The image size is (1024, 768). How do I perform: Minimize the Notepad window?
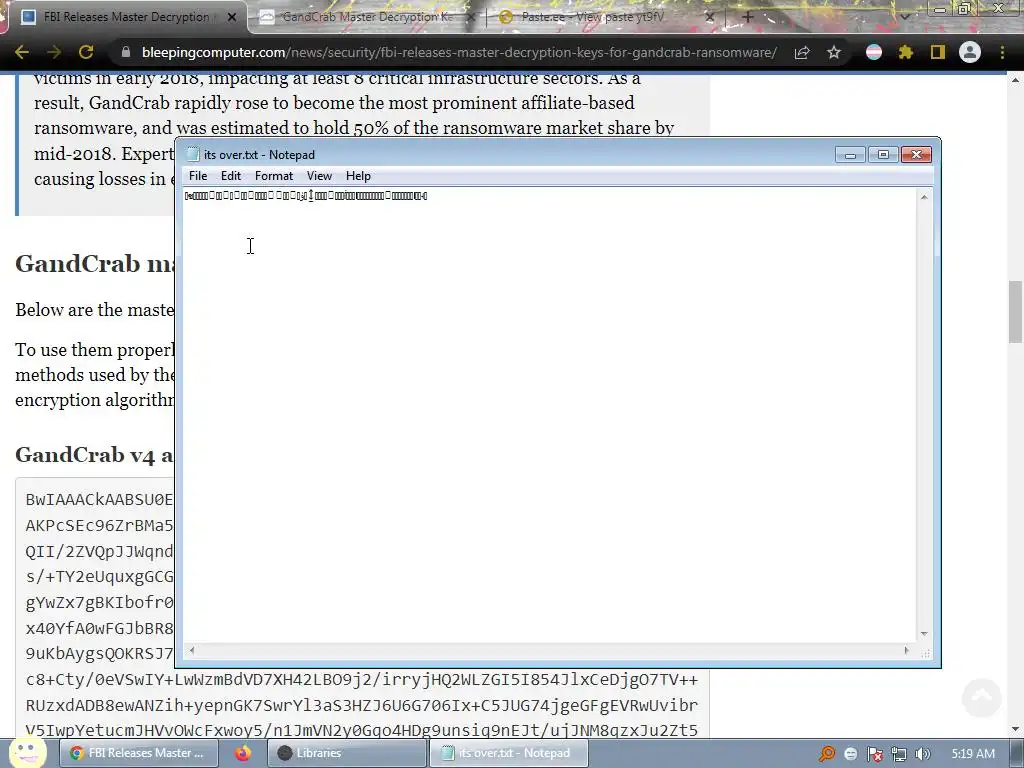850,155
